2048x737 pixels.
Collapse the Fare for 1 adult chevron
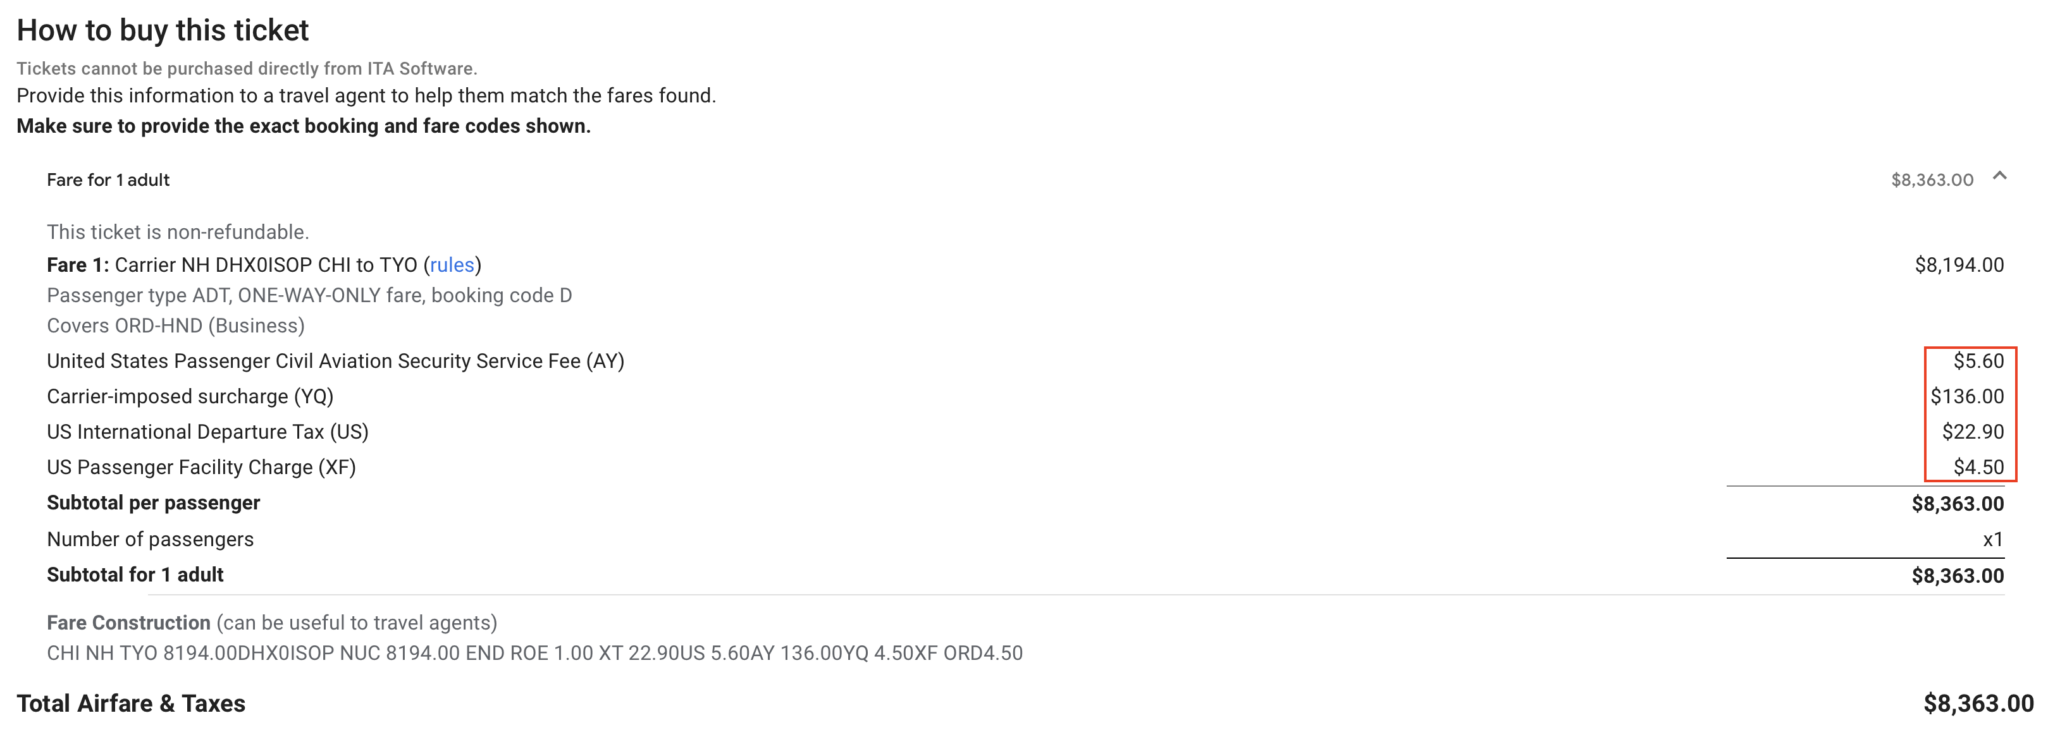tap(1999, 177)
